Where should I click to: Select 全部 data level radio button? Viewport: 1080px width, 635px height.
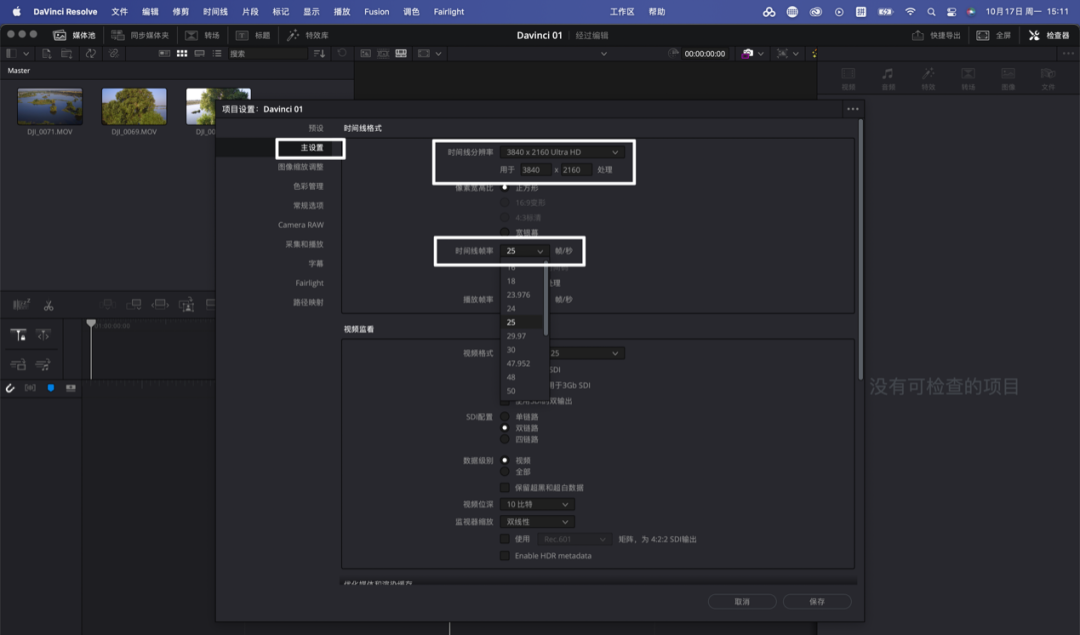(x=505, y=472)
